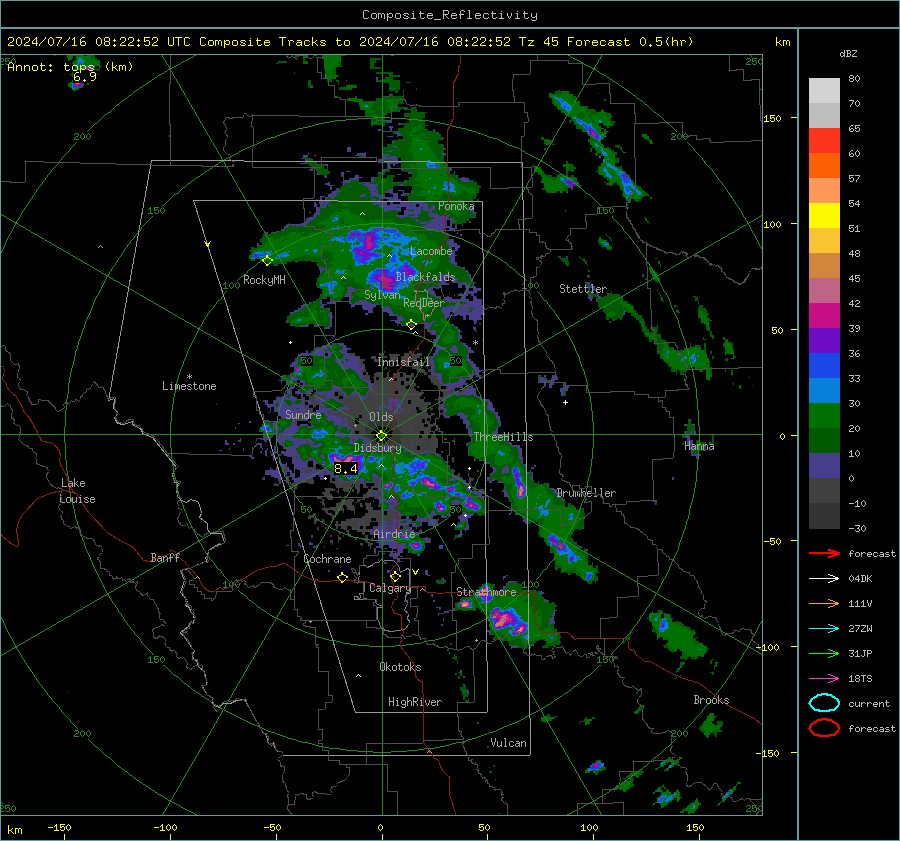Click the white 04DK arrow in legend
Screen dimensions: 900x841
[x=824, y=579]
